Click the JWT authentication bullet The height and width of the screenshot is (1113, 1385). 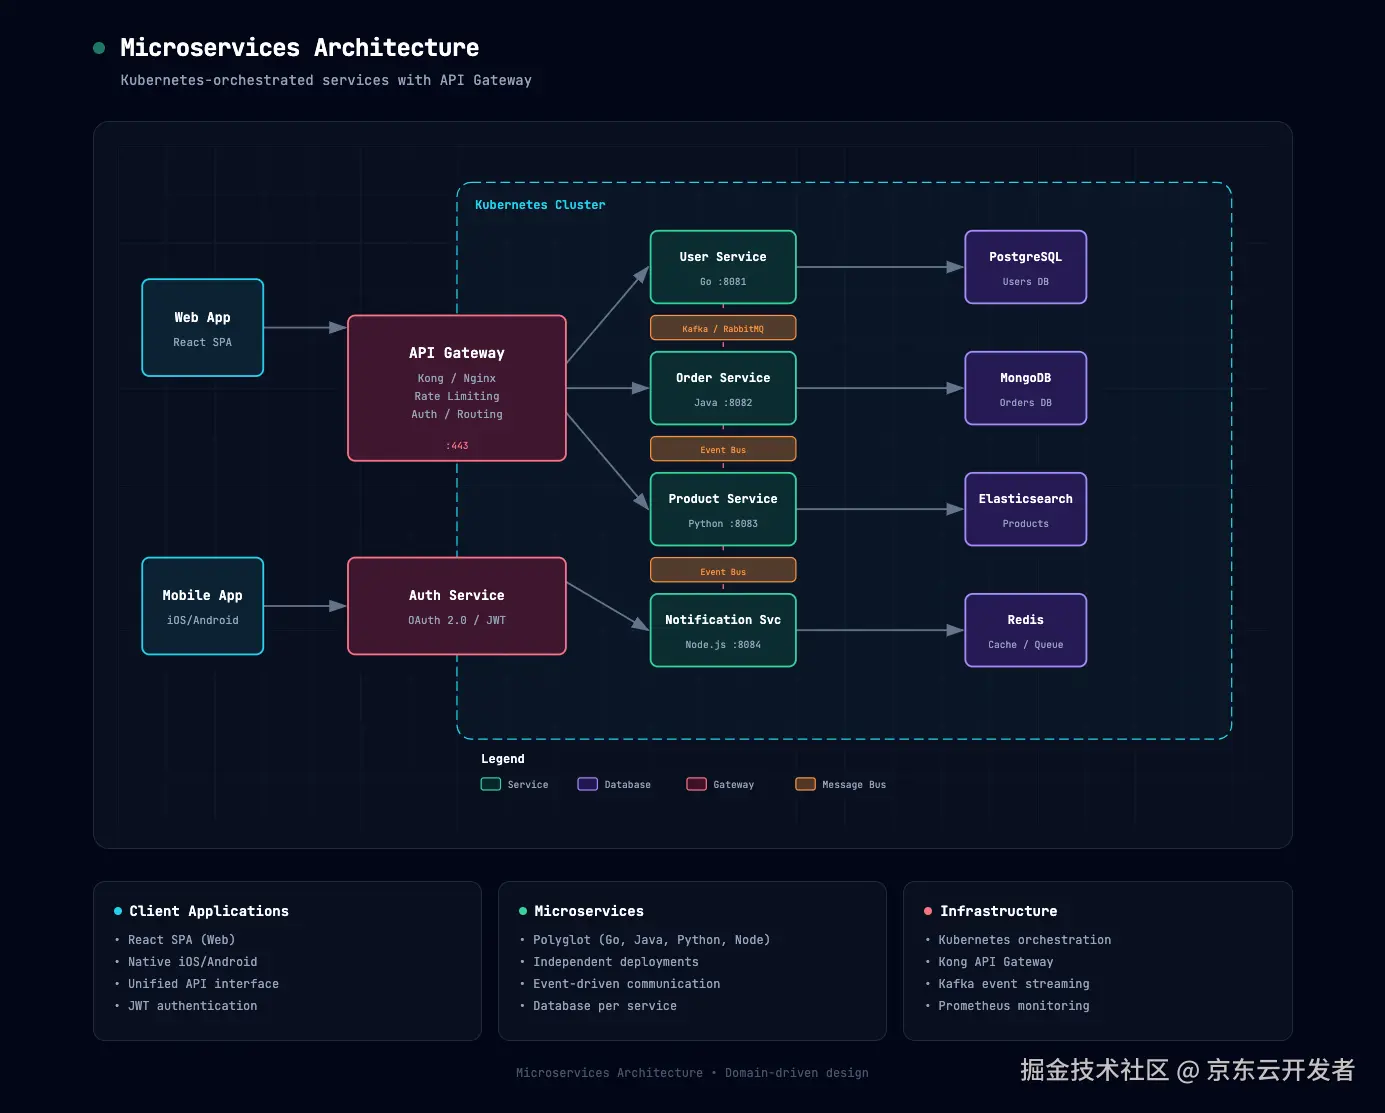tap(192, 1006)
